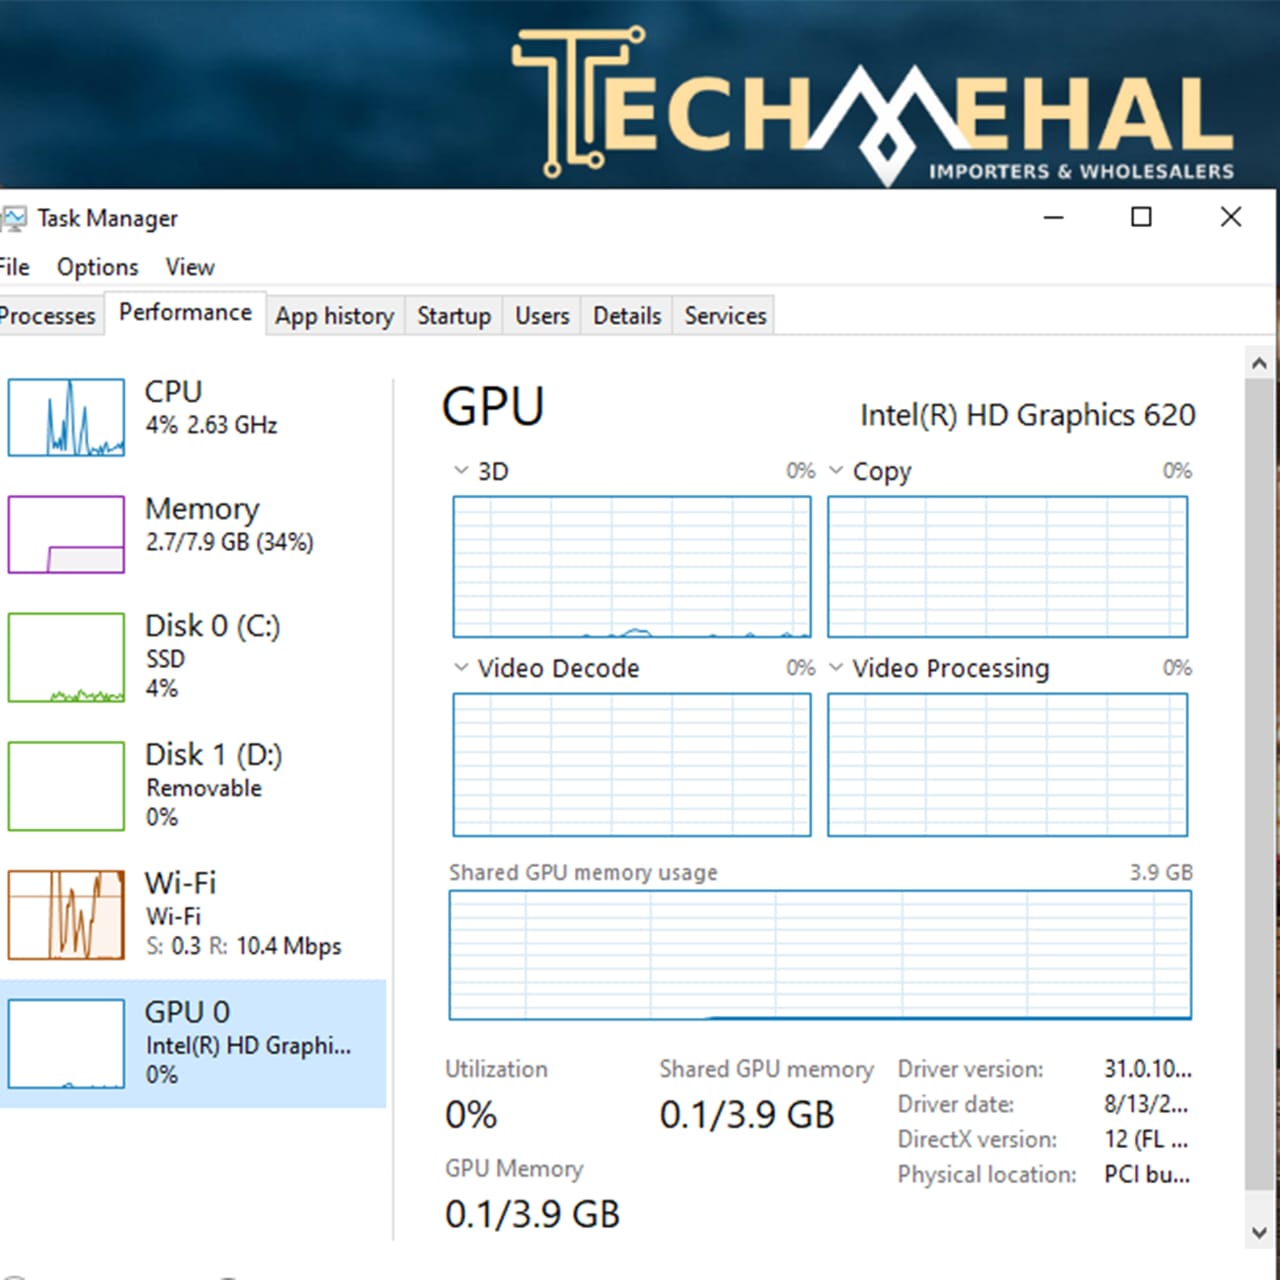The height and width of the screenshot is (1280, 1280).
Task: Select the Memory usage thumbnail graph
Action: (x=66, y=534)
